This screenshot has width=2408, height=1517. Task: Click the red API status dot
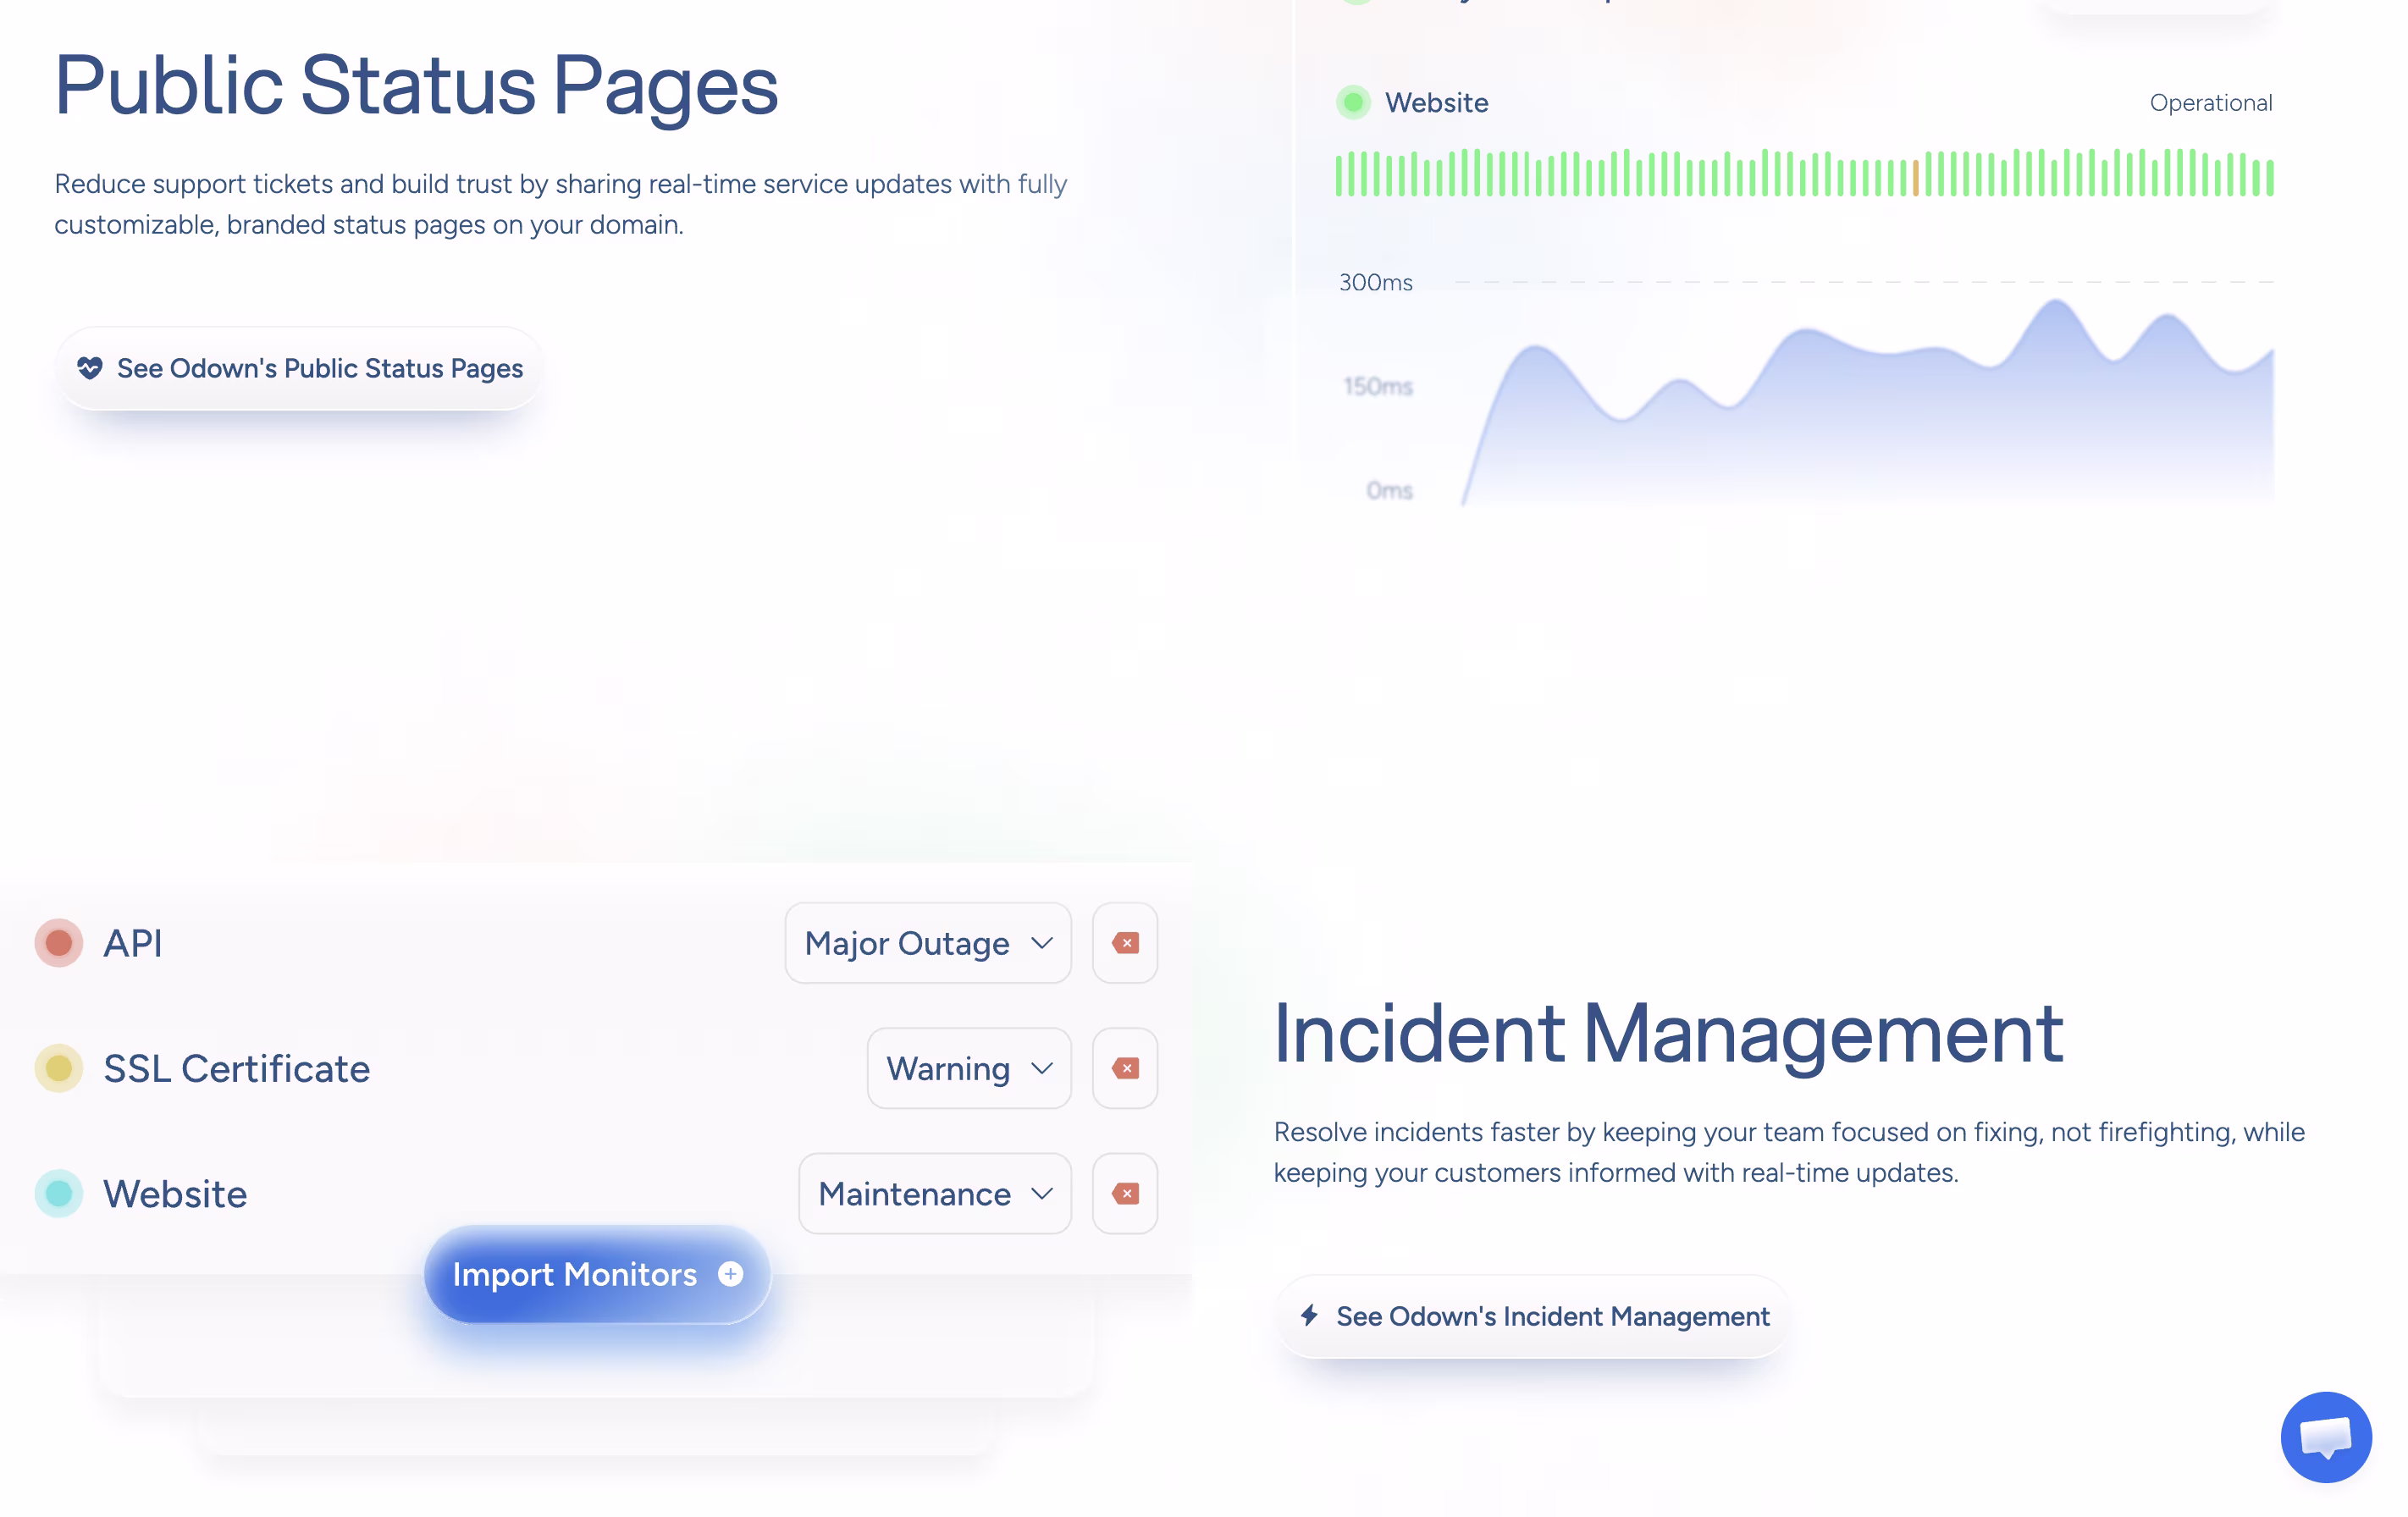(x=59, y=943)
